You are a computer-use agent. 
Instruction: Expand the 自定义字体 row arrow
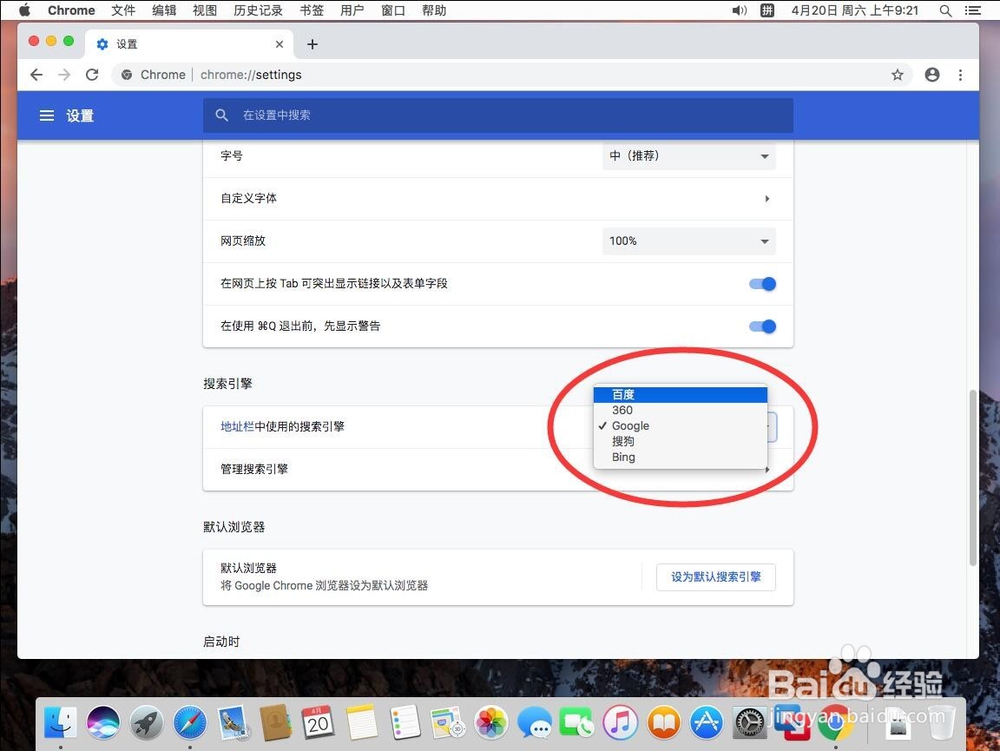point(767,198)
